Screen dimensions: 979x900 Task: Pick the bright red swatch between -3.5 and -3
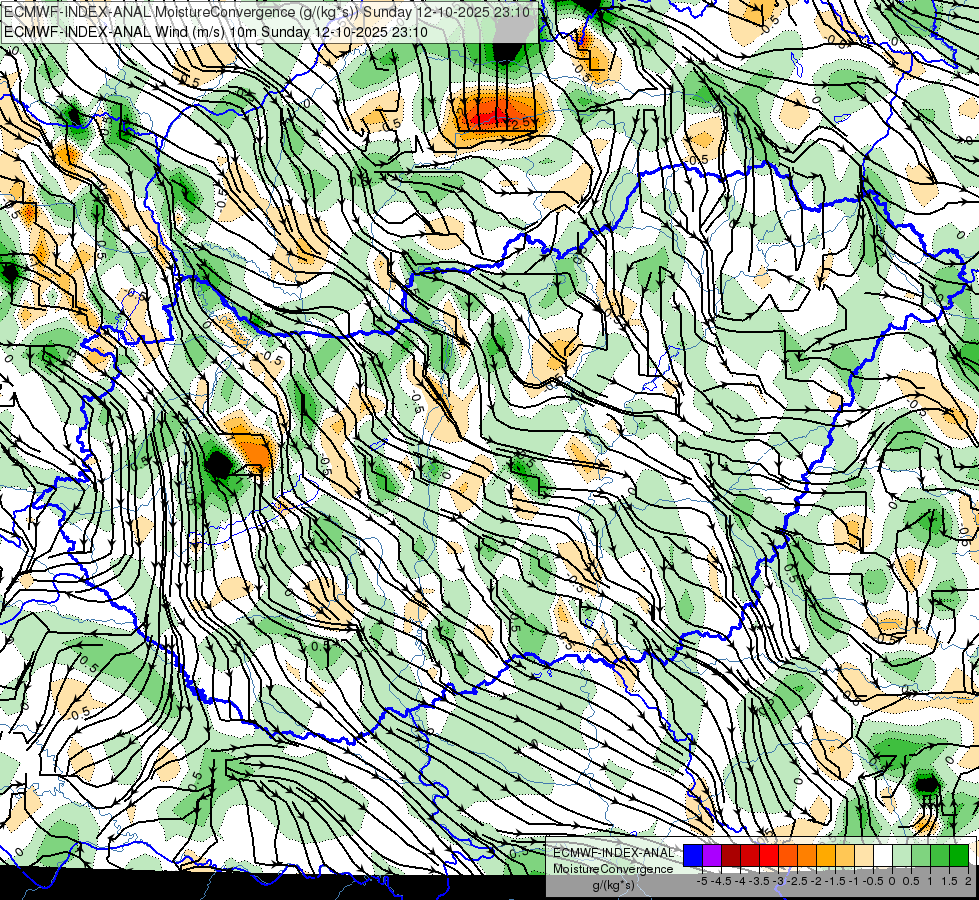tap(769, 855)
